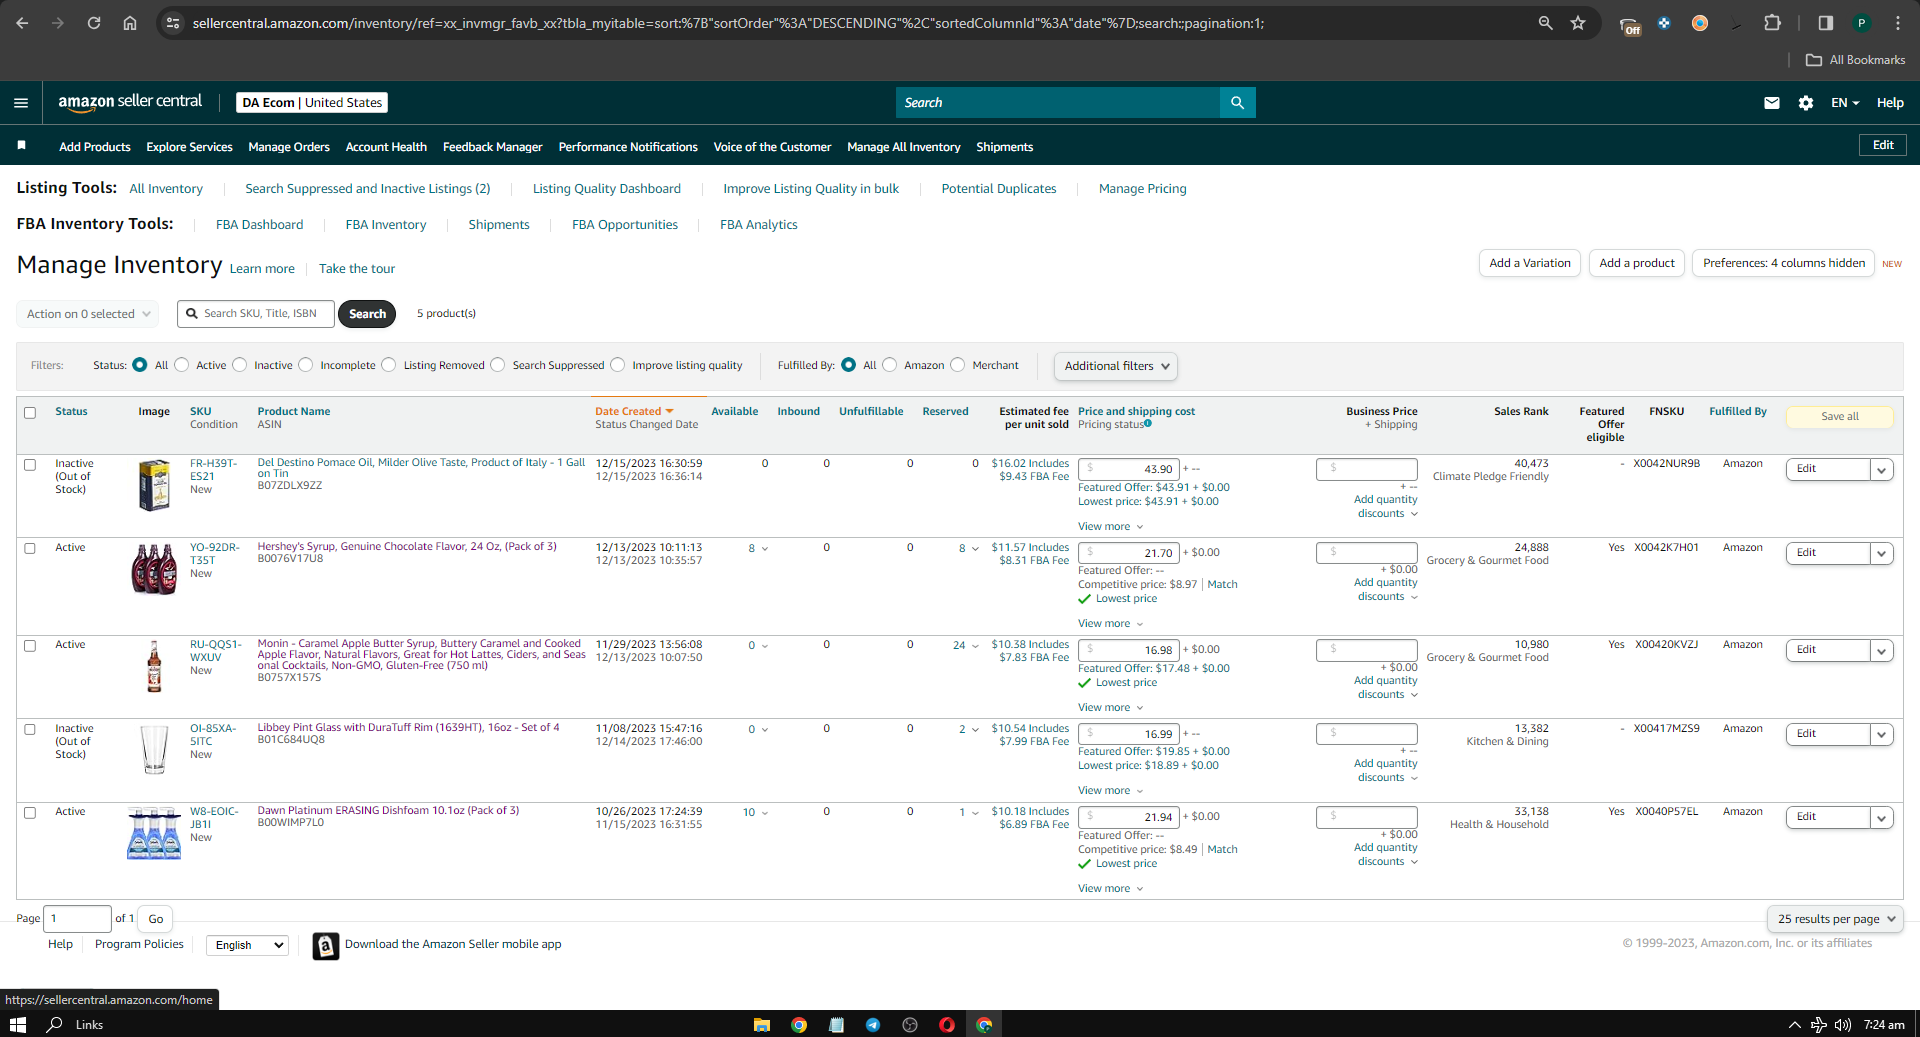
Task: Select the Incomplete status radio button
Action: (306, 365)
